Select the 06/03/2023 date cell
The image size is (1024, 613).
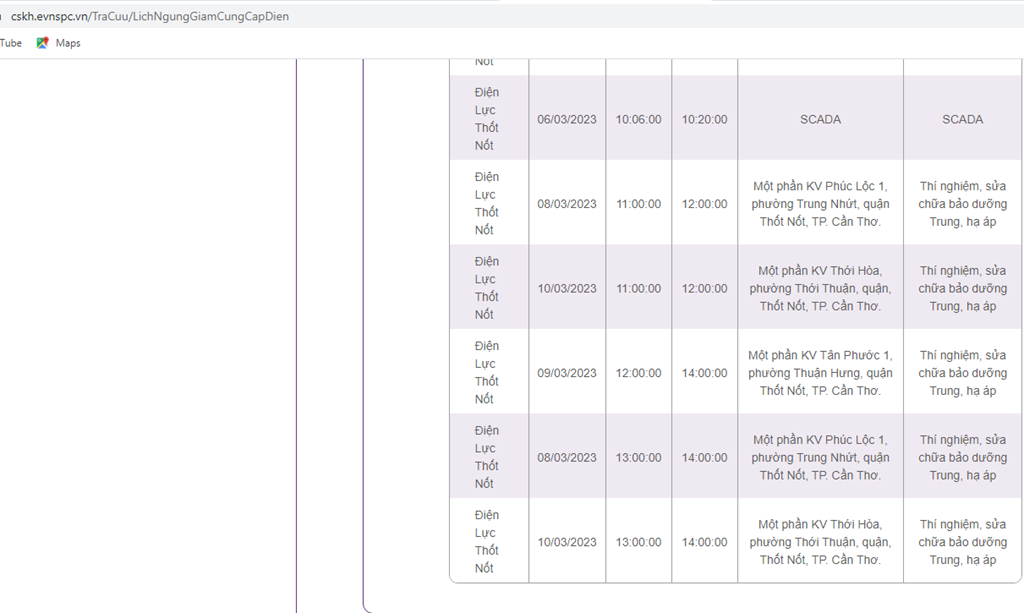(566, 119)
